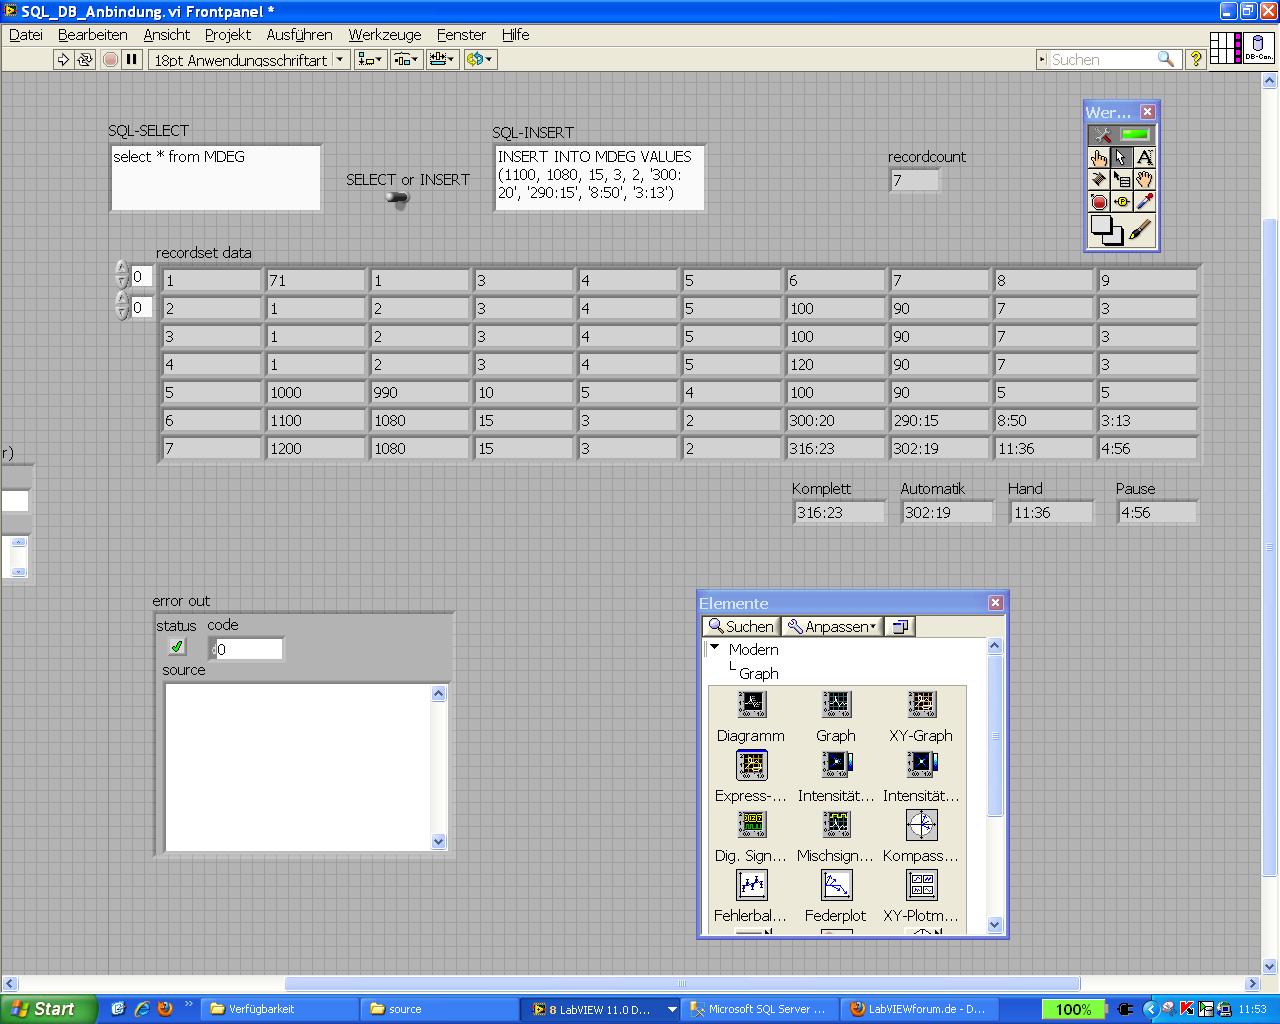
Task: Pick the Dig. Signal graph element
Action: pyautogui.click(x=751, y=836)
